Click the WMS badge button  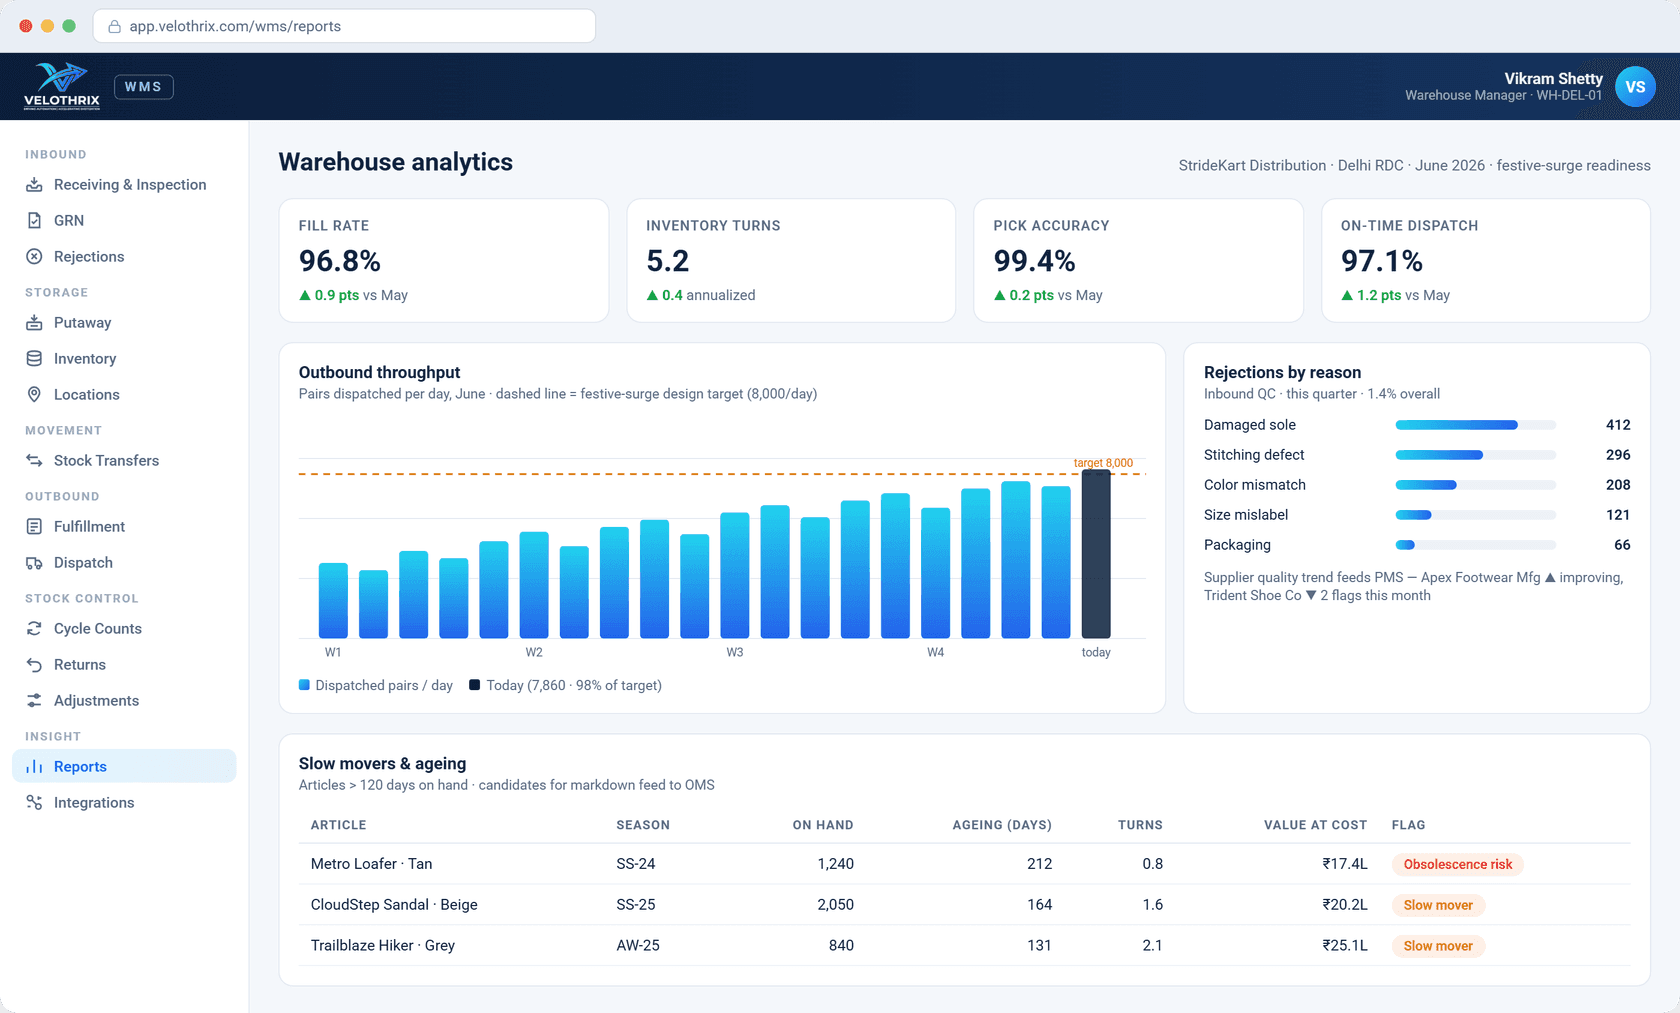point(144,87)
